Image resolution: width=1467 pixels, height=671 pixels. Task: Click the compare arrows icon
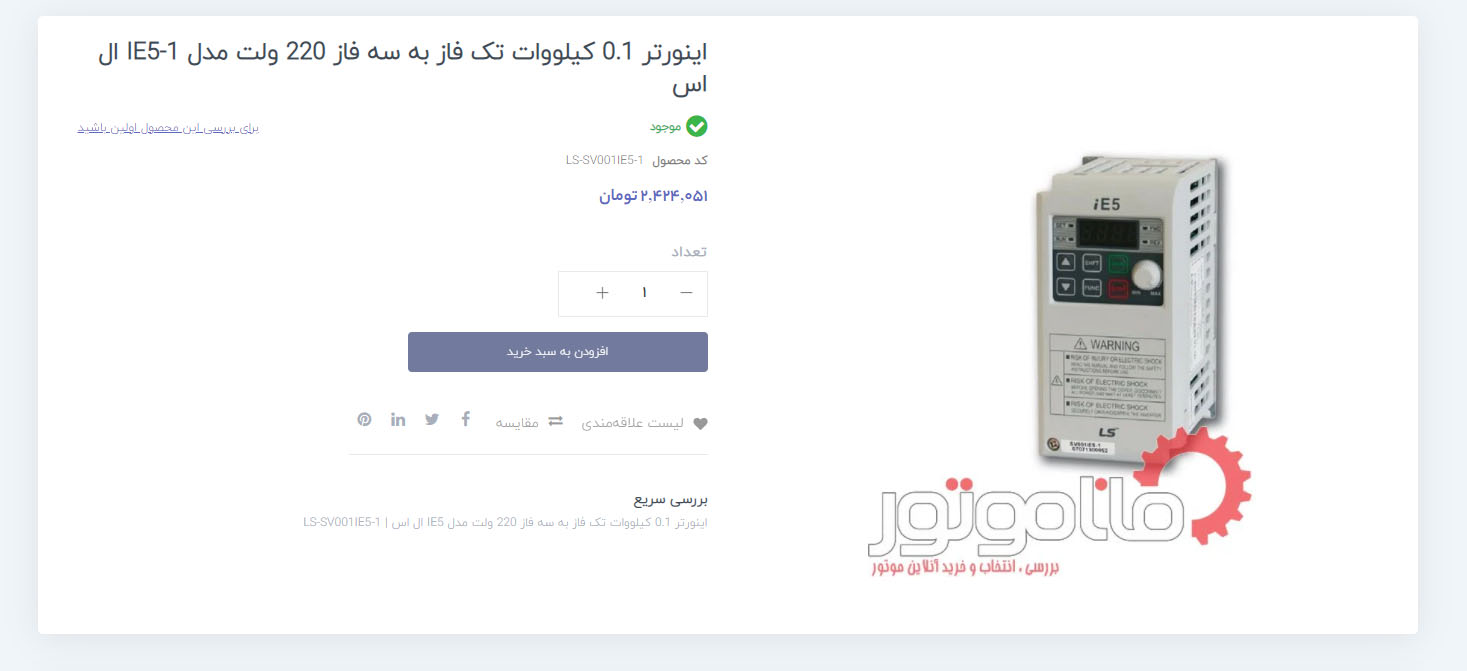555,421
